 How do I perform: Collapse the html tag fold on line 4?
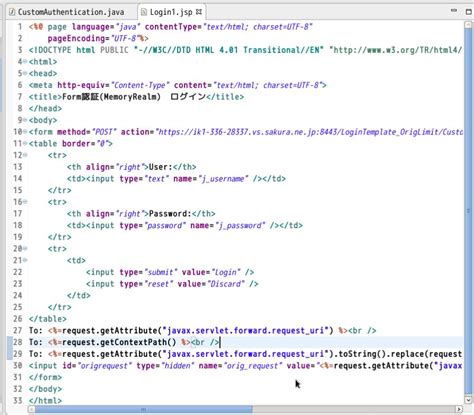pos(25,62)
